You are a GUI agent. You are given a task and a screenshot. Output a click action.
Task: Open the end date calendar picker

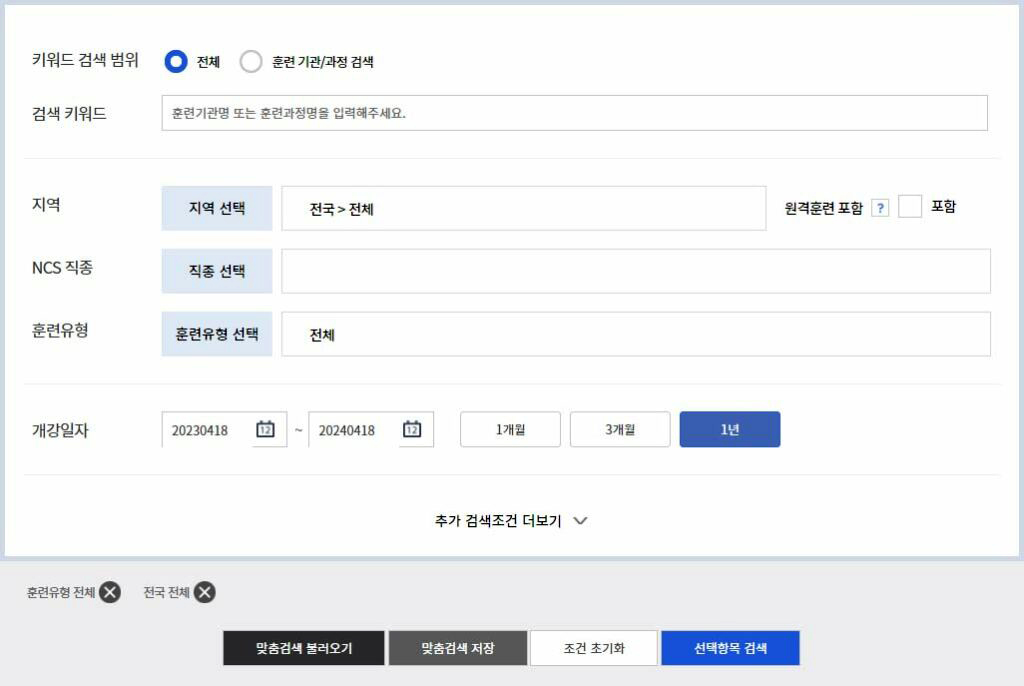(x=416, y=429)
